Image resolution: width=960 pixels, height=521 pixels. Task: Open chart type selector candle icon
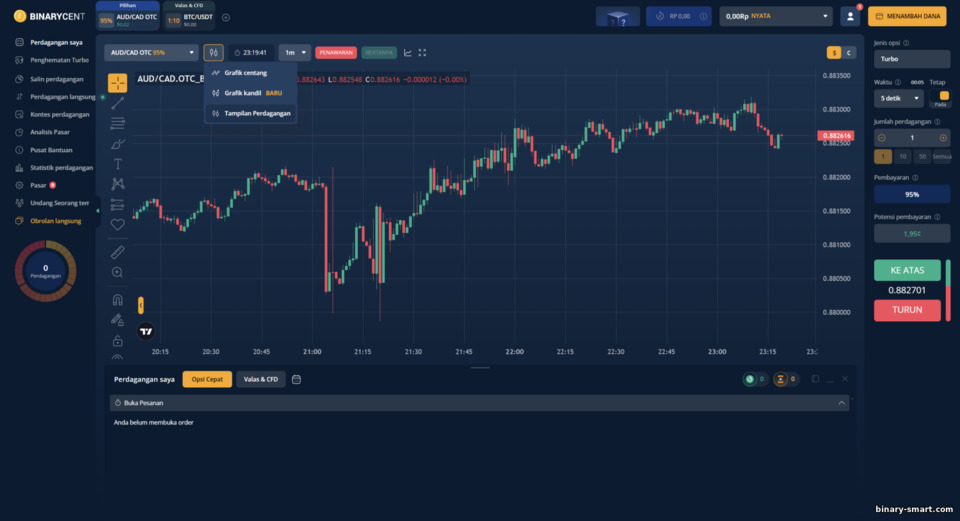click(214, 53)
